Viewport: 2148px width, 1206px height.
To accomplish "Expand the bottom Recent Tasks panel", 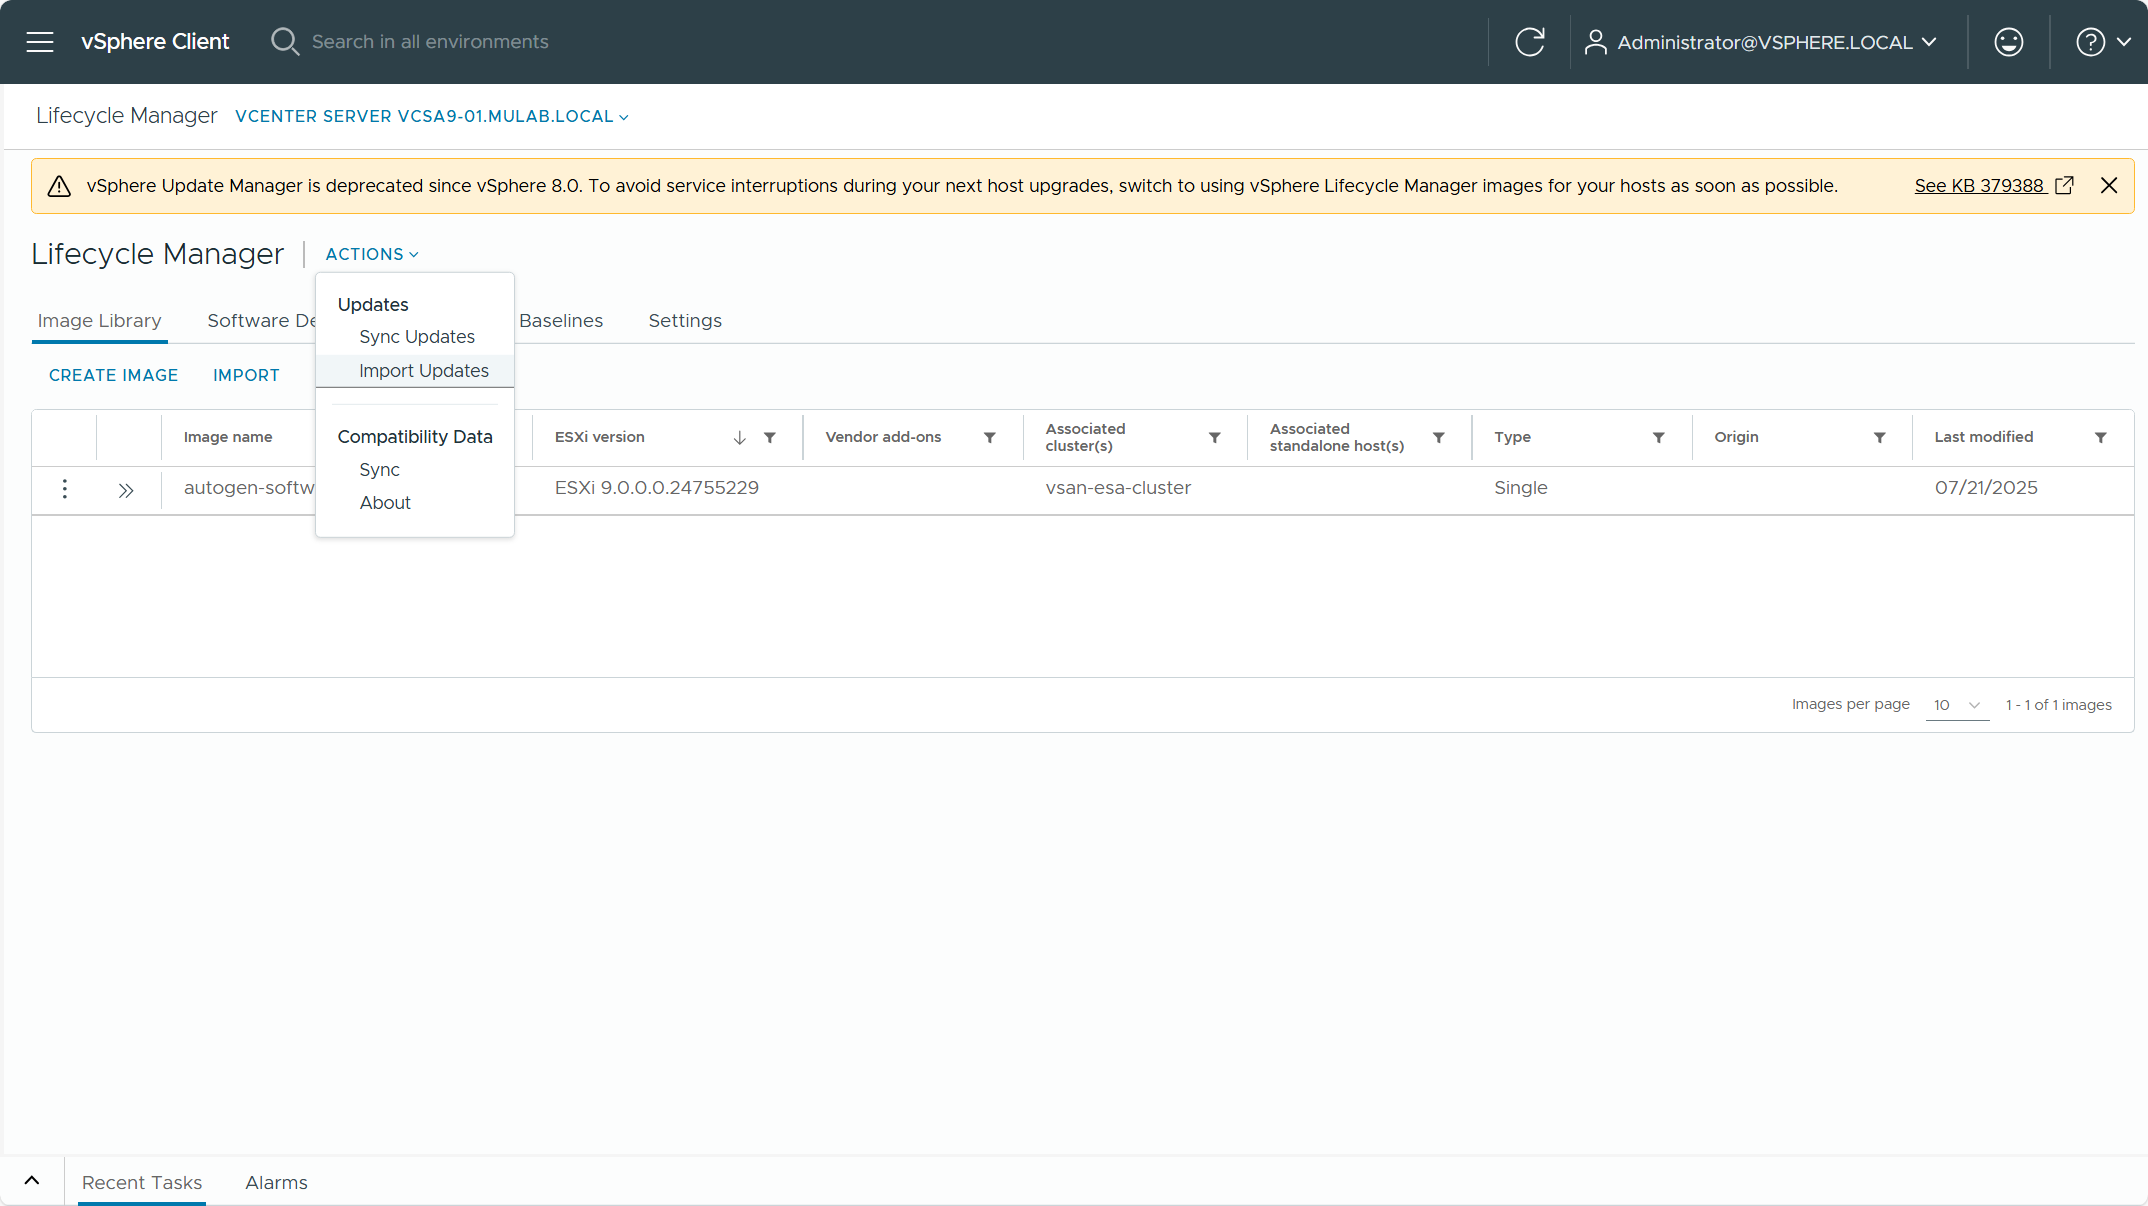I will pyautogui.click(x=32, y=1181).
